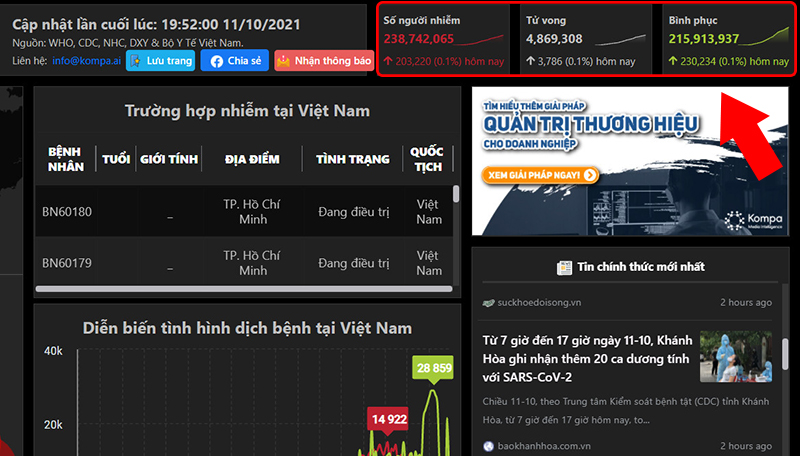Click the 215,913,937 recovered total
Screen dimensions: 800x456
tap(704, 39)
